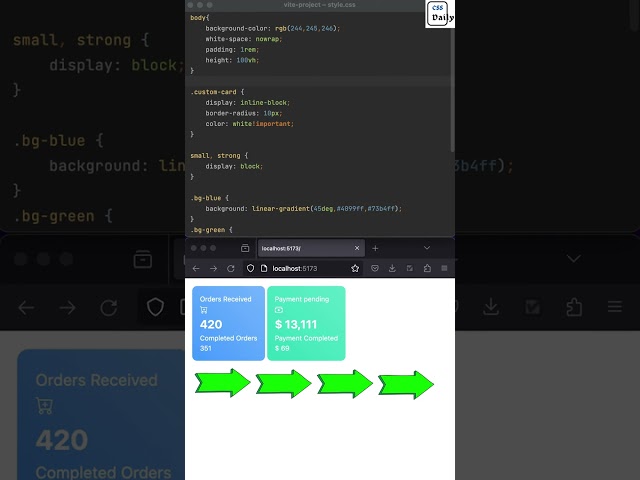Click the checkmark extension icon in the toolbar
Image resolution: width=640 pixels, height=480 pixels.
(x=409, y=268)
